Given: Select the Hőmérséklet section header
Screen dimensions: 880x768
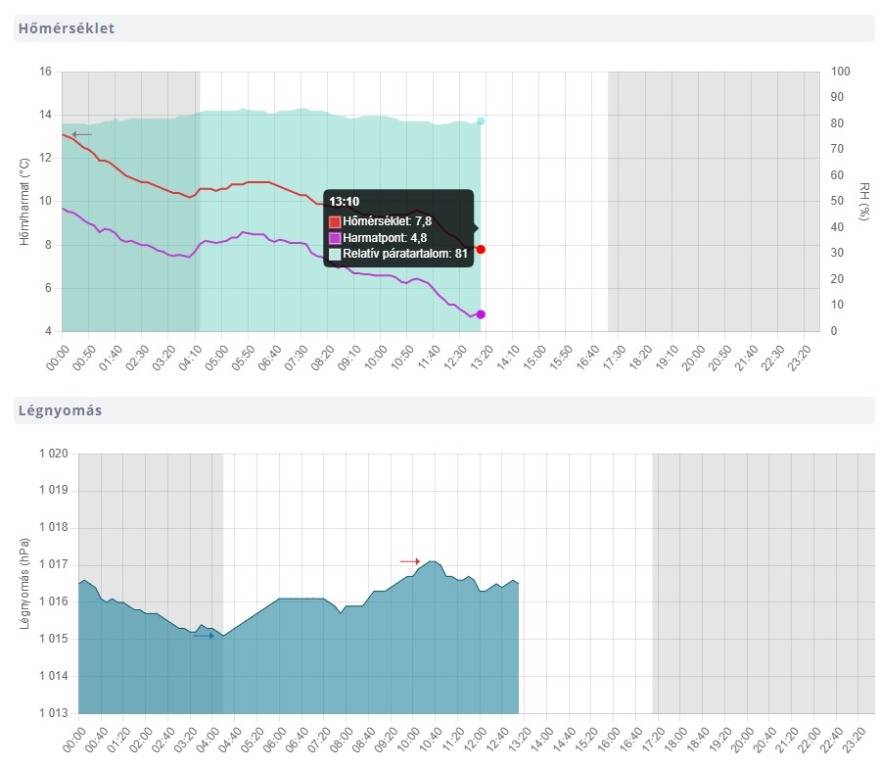Looking at the screenshot, I should click(66, 28).
